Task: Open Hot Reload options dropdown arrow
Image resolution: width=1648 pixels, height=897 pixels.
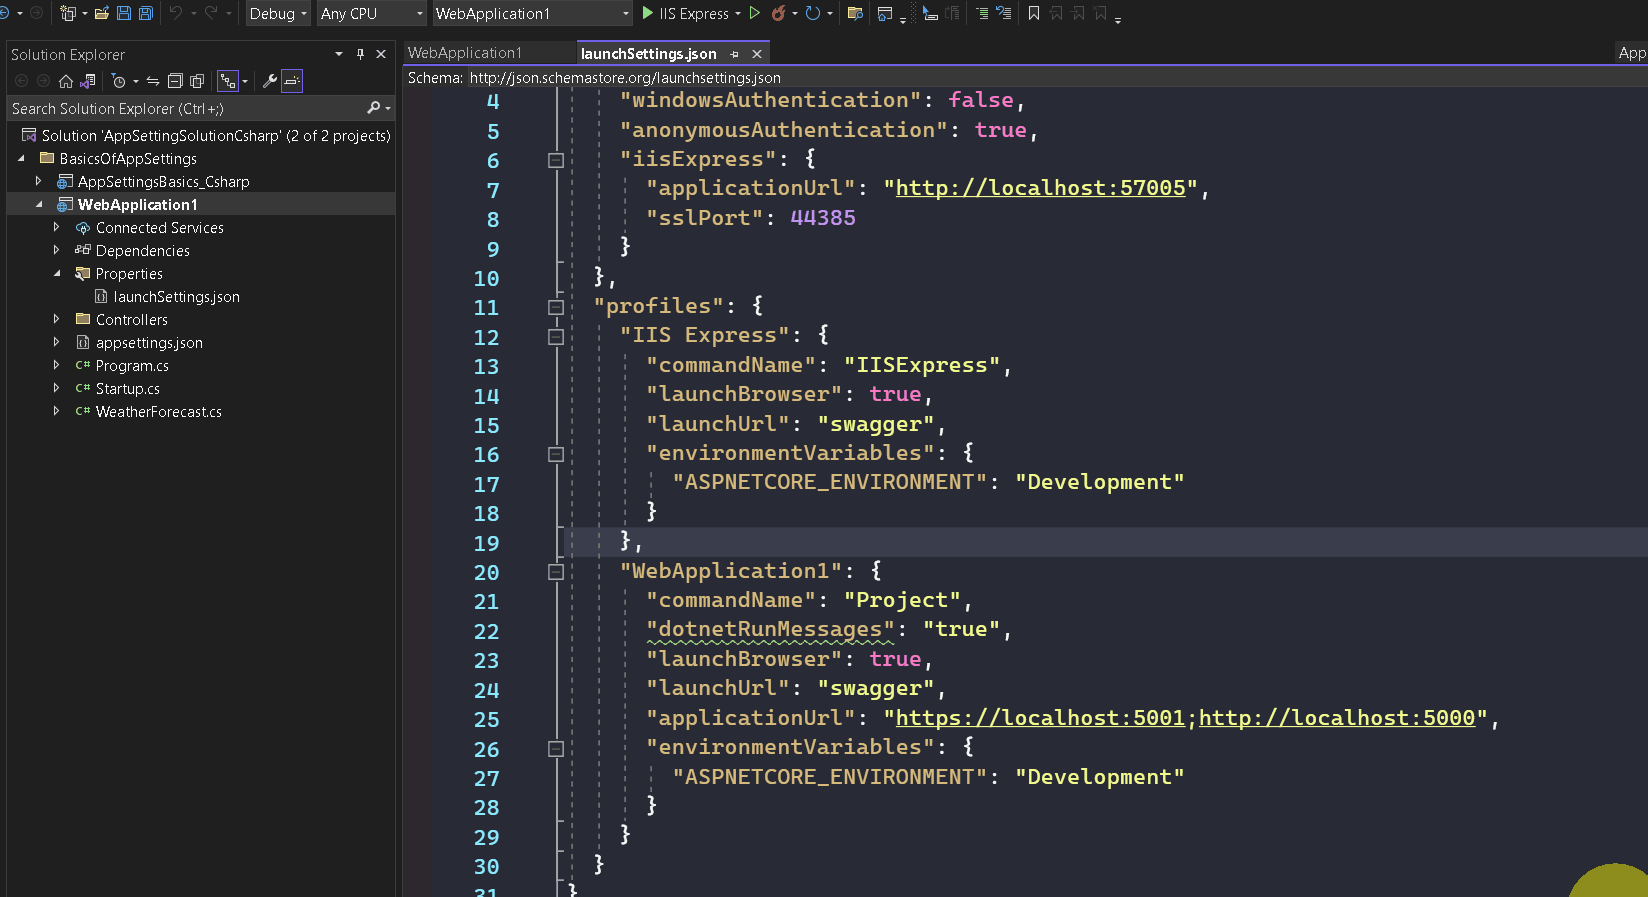Action: 795,13
